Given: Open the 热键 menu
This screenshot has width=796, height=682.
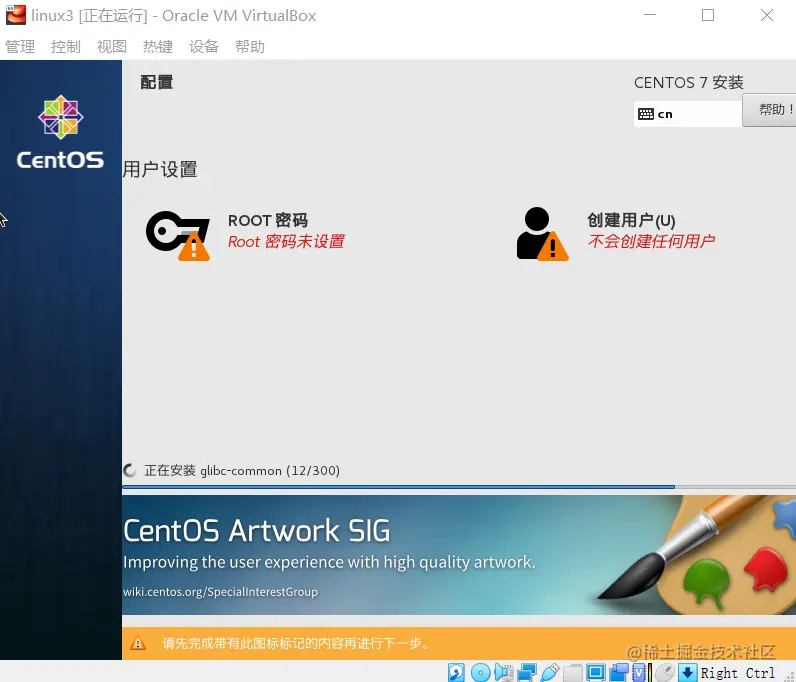Looking at the screenshot, I should click(158, 47).
